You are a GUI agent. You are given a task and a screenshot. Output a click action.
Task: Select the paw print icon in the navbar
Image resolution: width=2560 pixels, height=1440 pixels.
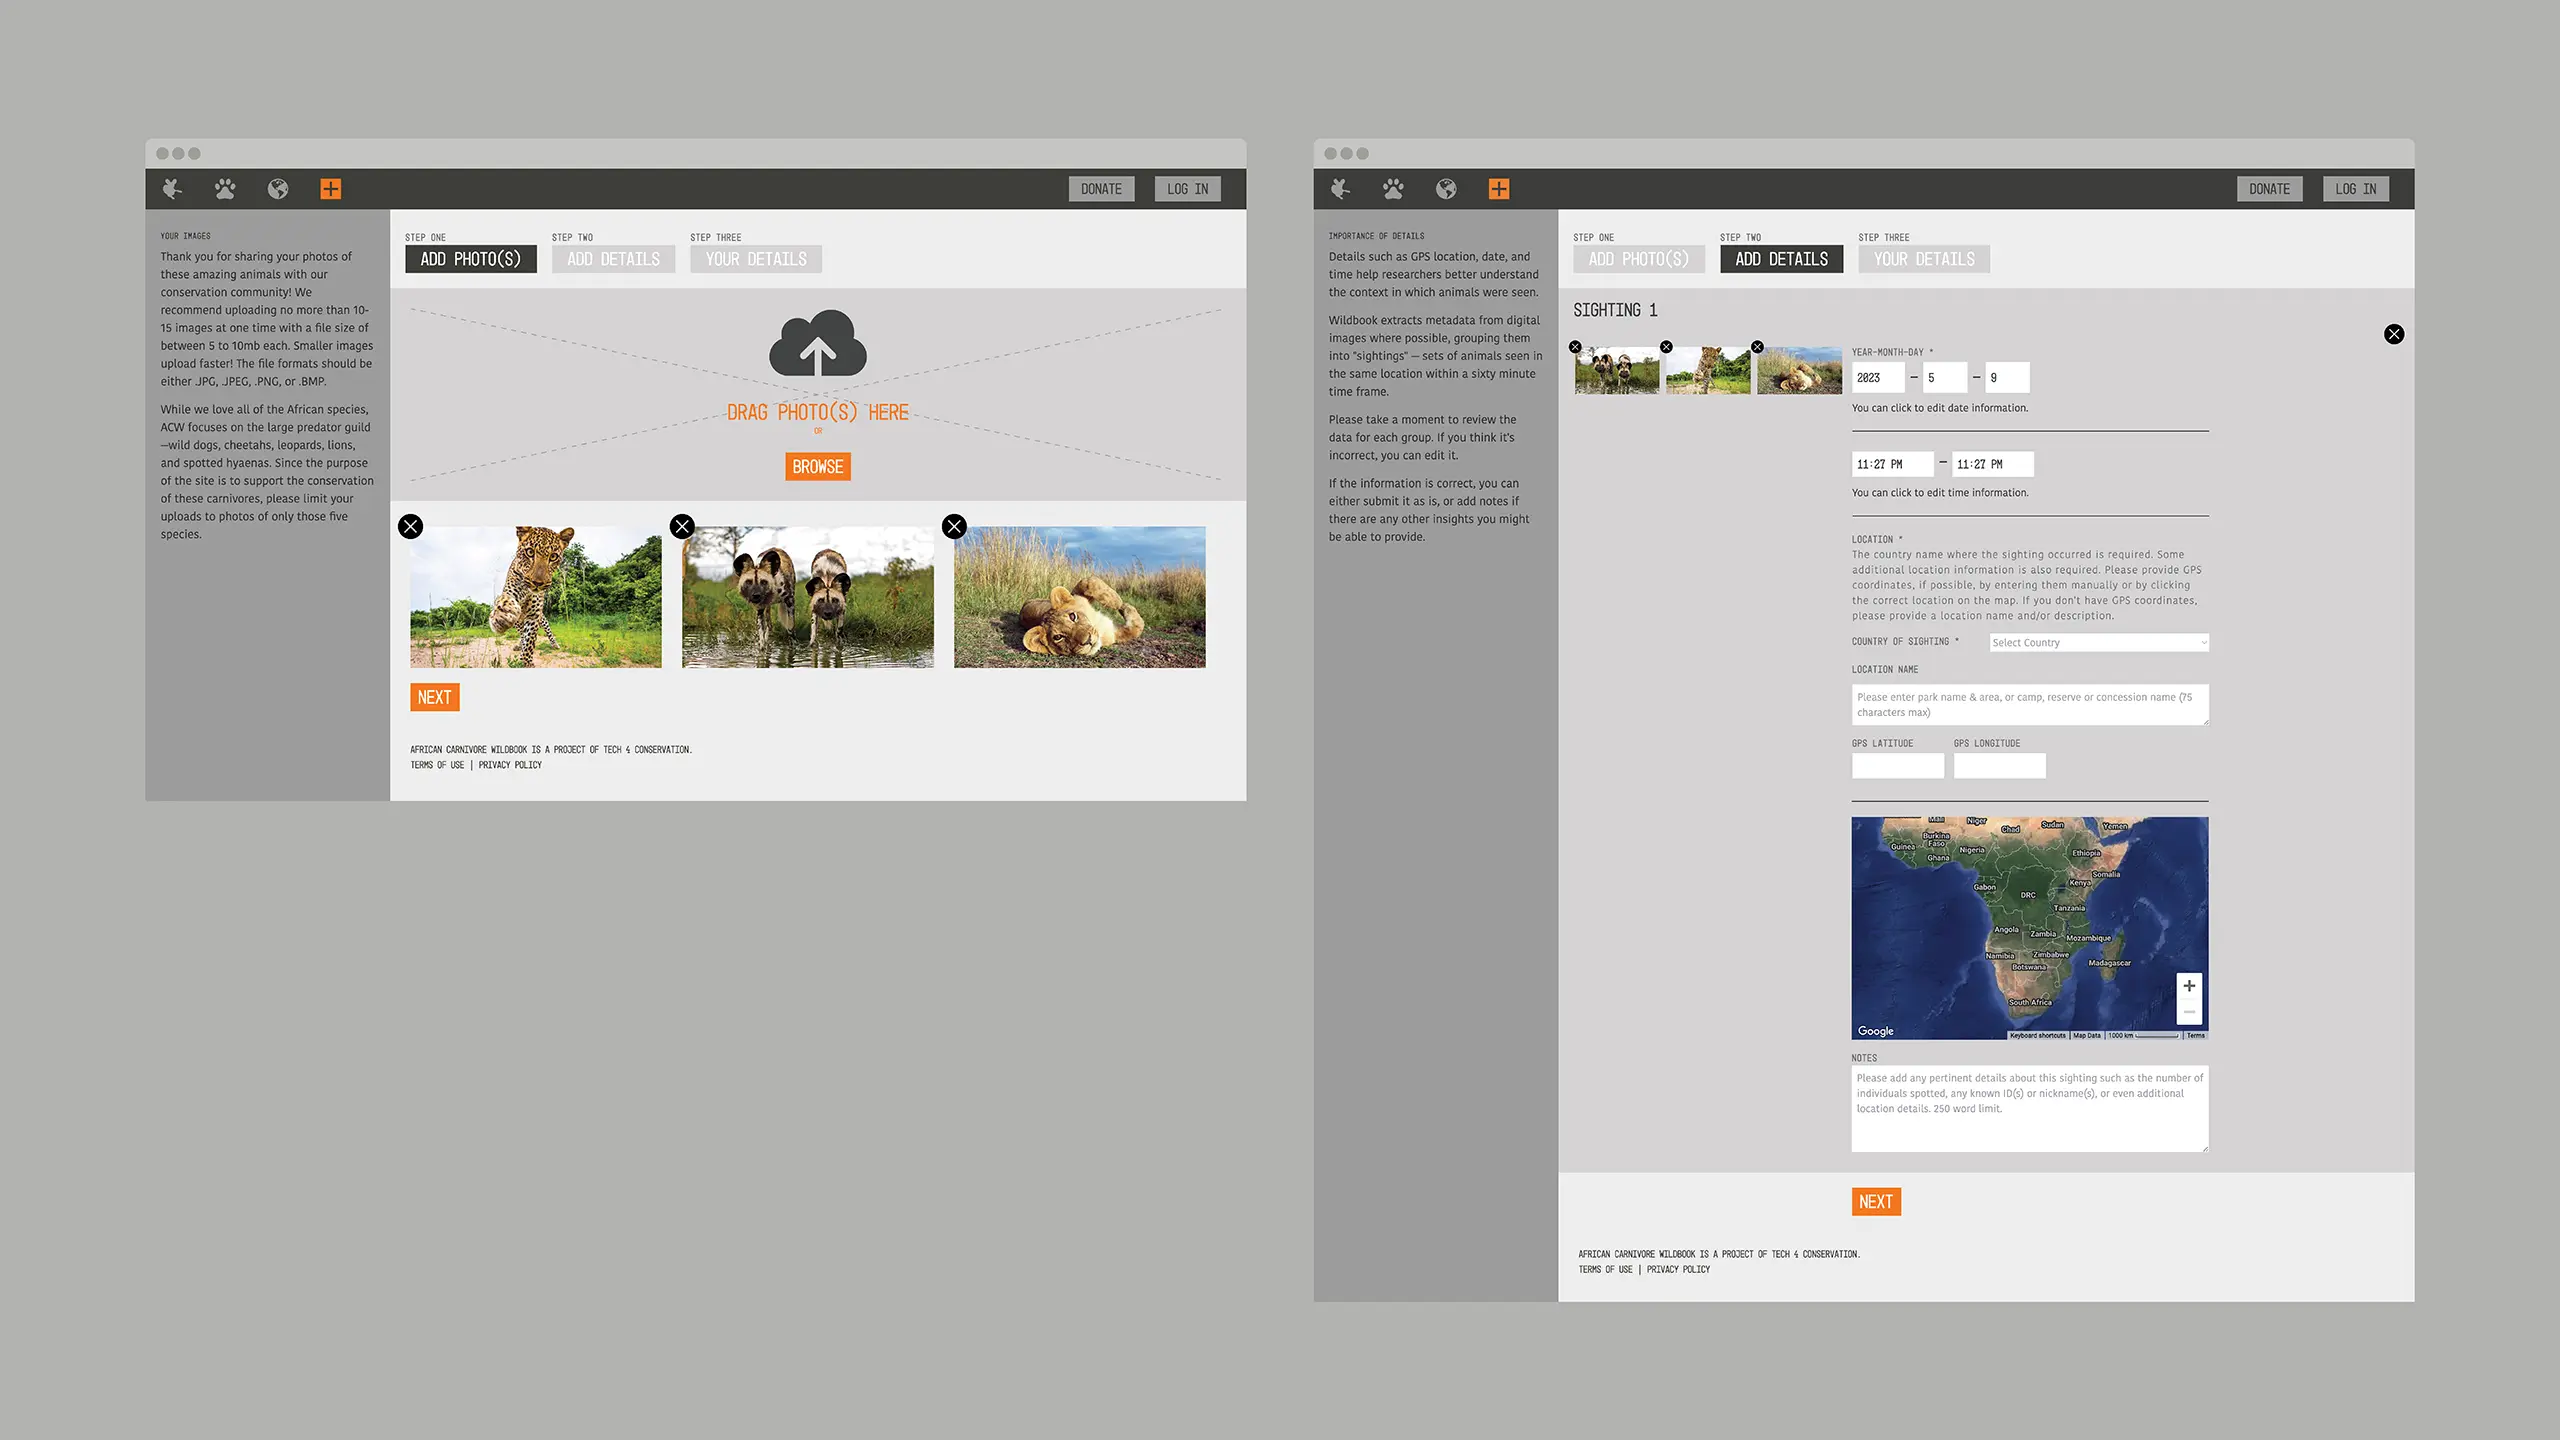point(224,188)
